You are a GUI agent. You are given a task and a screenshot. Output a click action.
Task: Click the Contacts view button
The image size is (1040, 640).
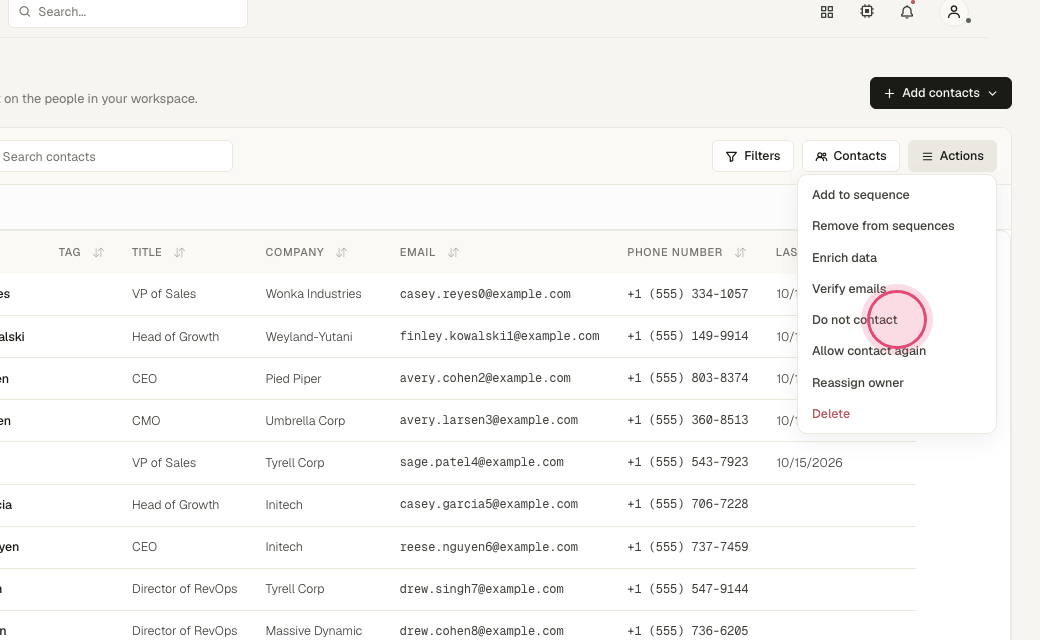(851, 156)
